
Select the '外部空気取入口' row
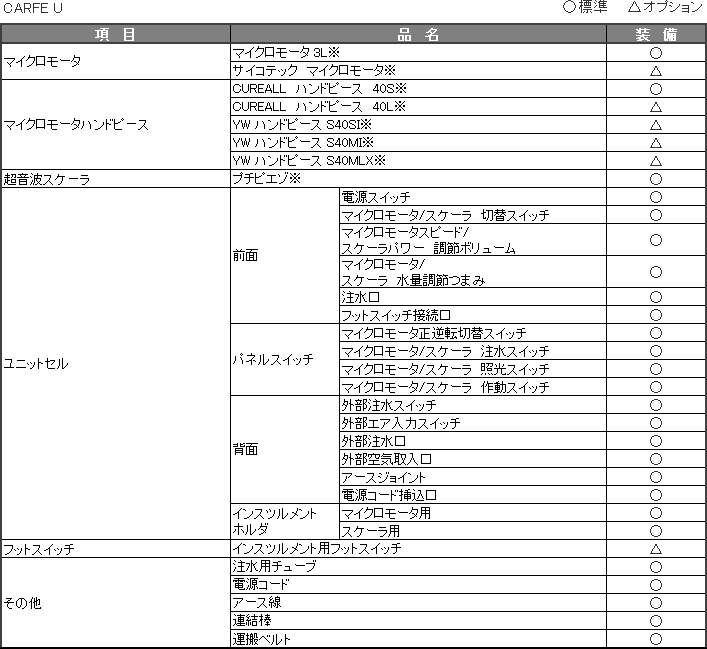pyautogui.click(x=473, y=459)
